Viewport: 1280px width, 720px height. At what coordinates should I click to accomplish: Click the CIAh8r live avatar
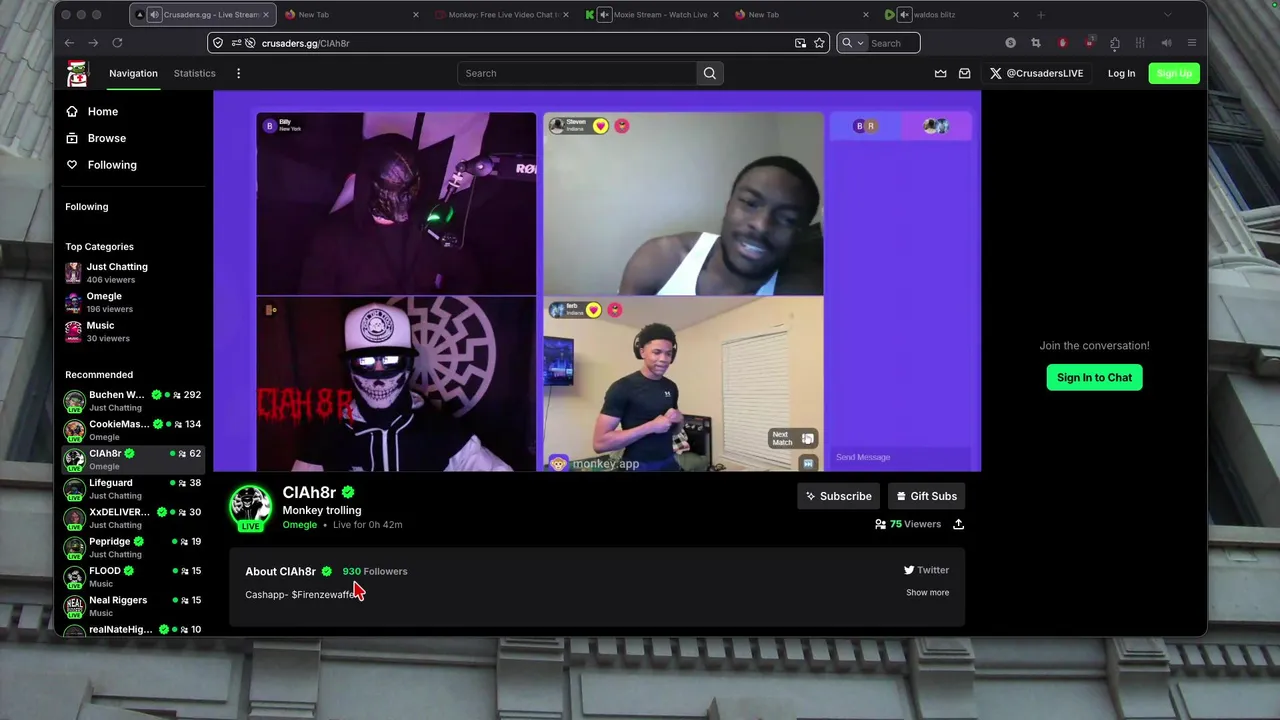pyautogui.click(x=250, y=508)
